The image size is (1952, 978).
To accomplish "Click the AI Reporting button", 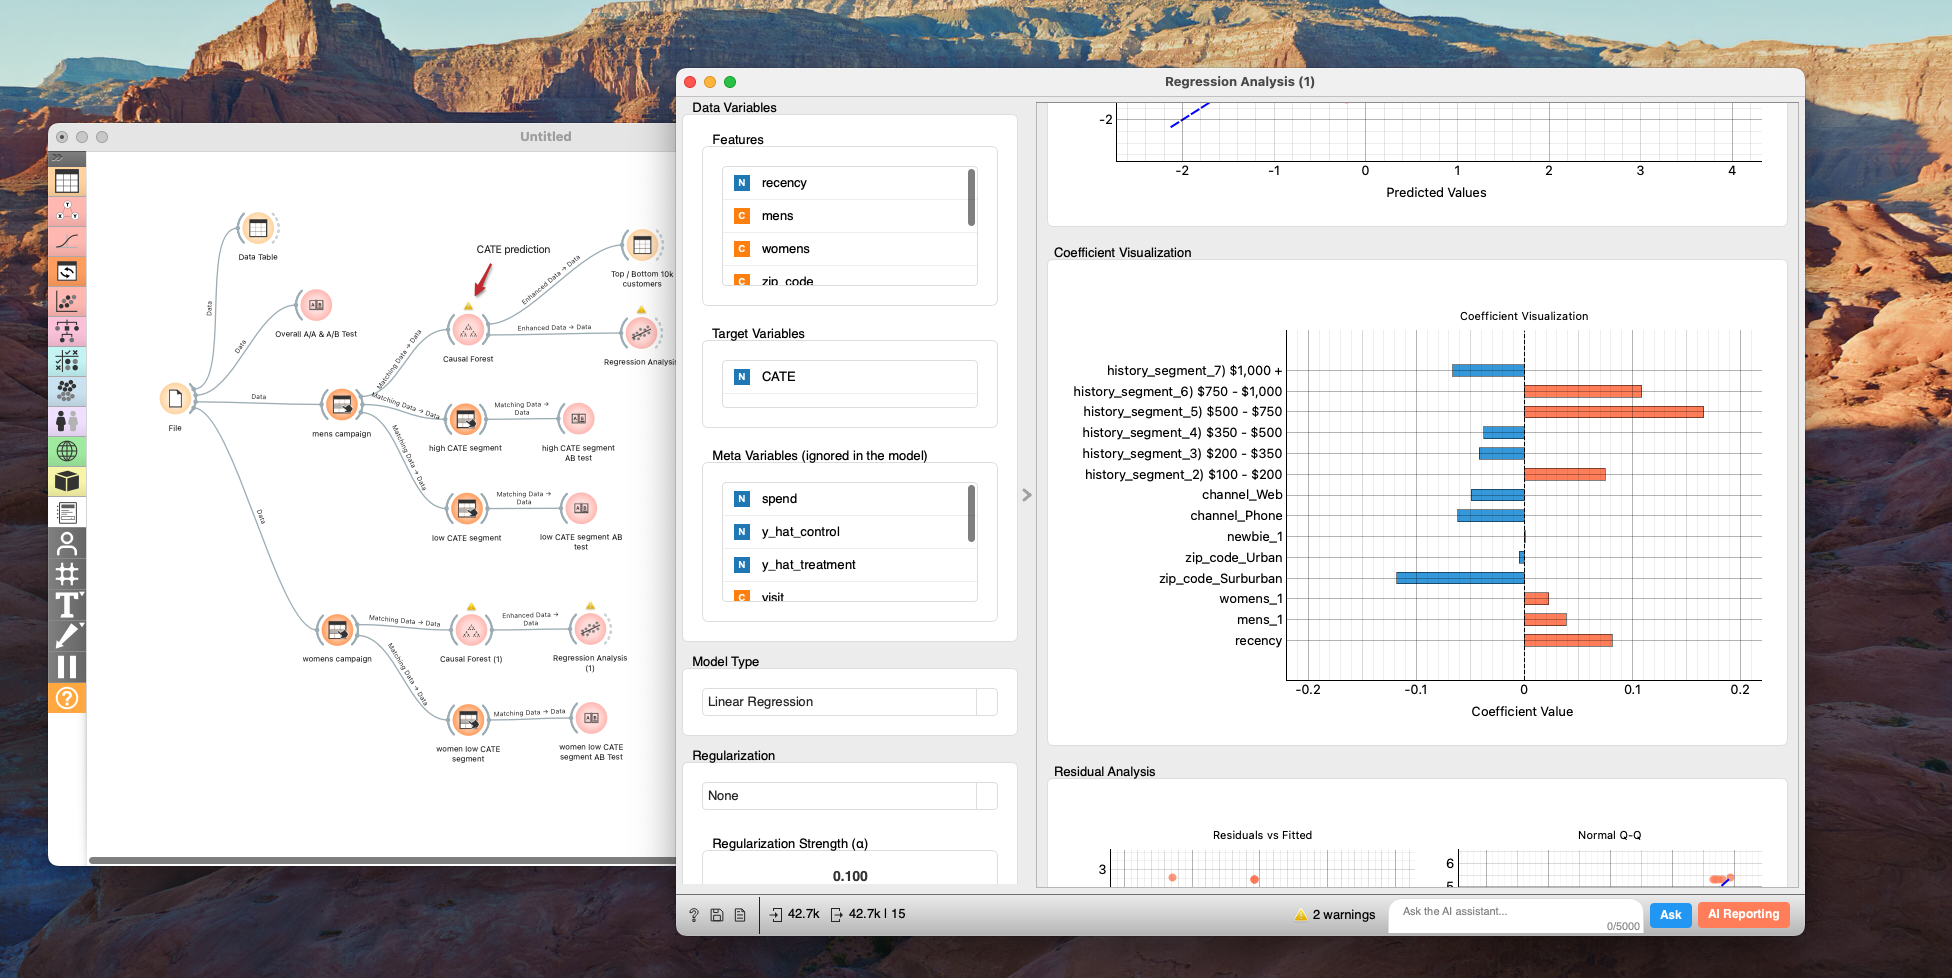I will click(x=1743, y=914).
